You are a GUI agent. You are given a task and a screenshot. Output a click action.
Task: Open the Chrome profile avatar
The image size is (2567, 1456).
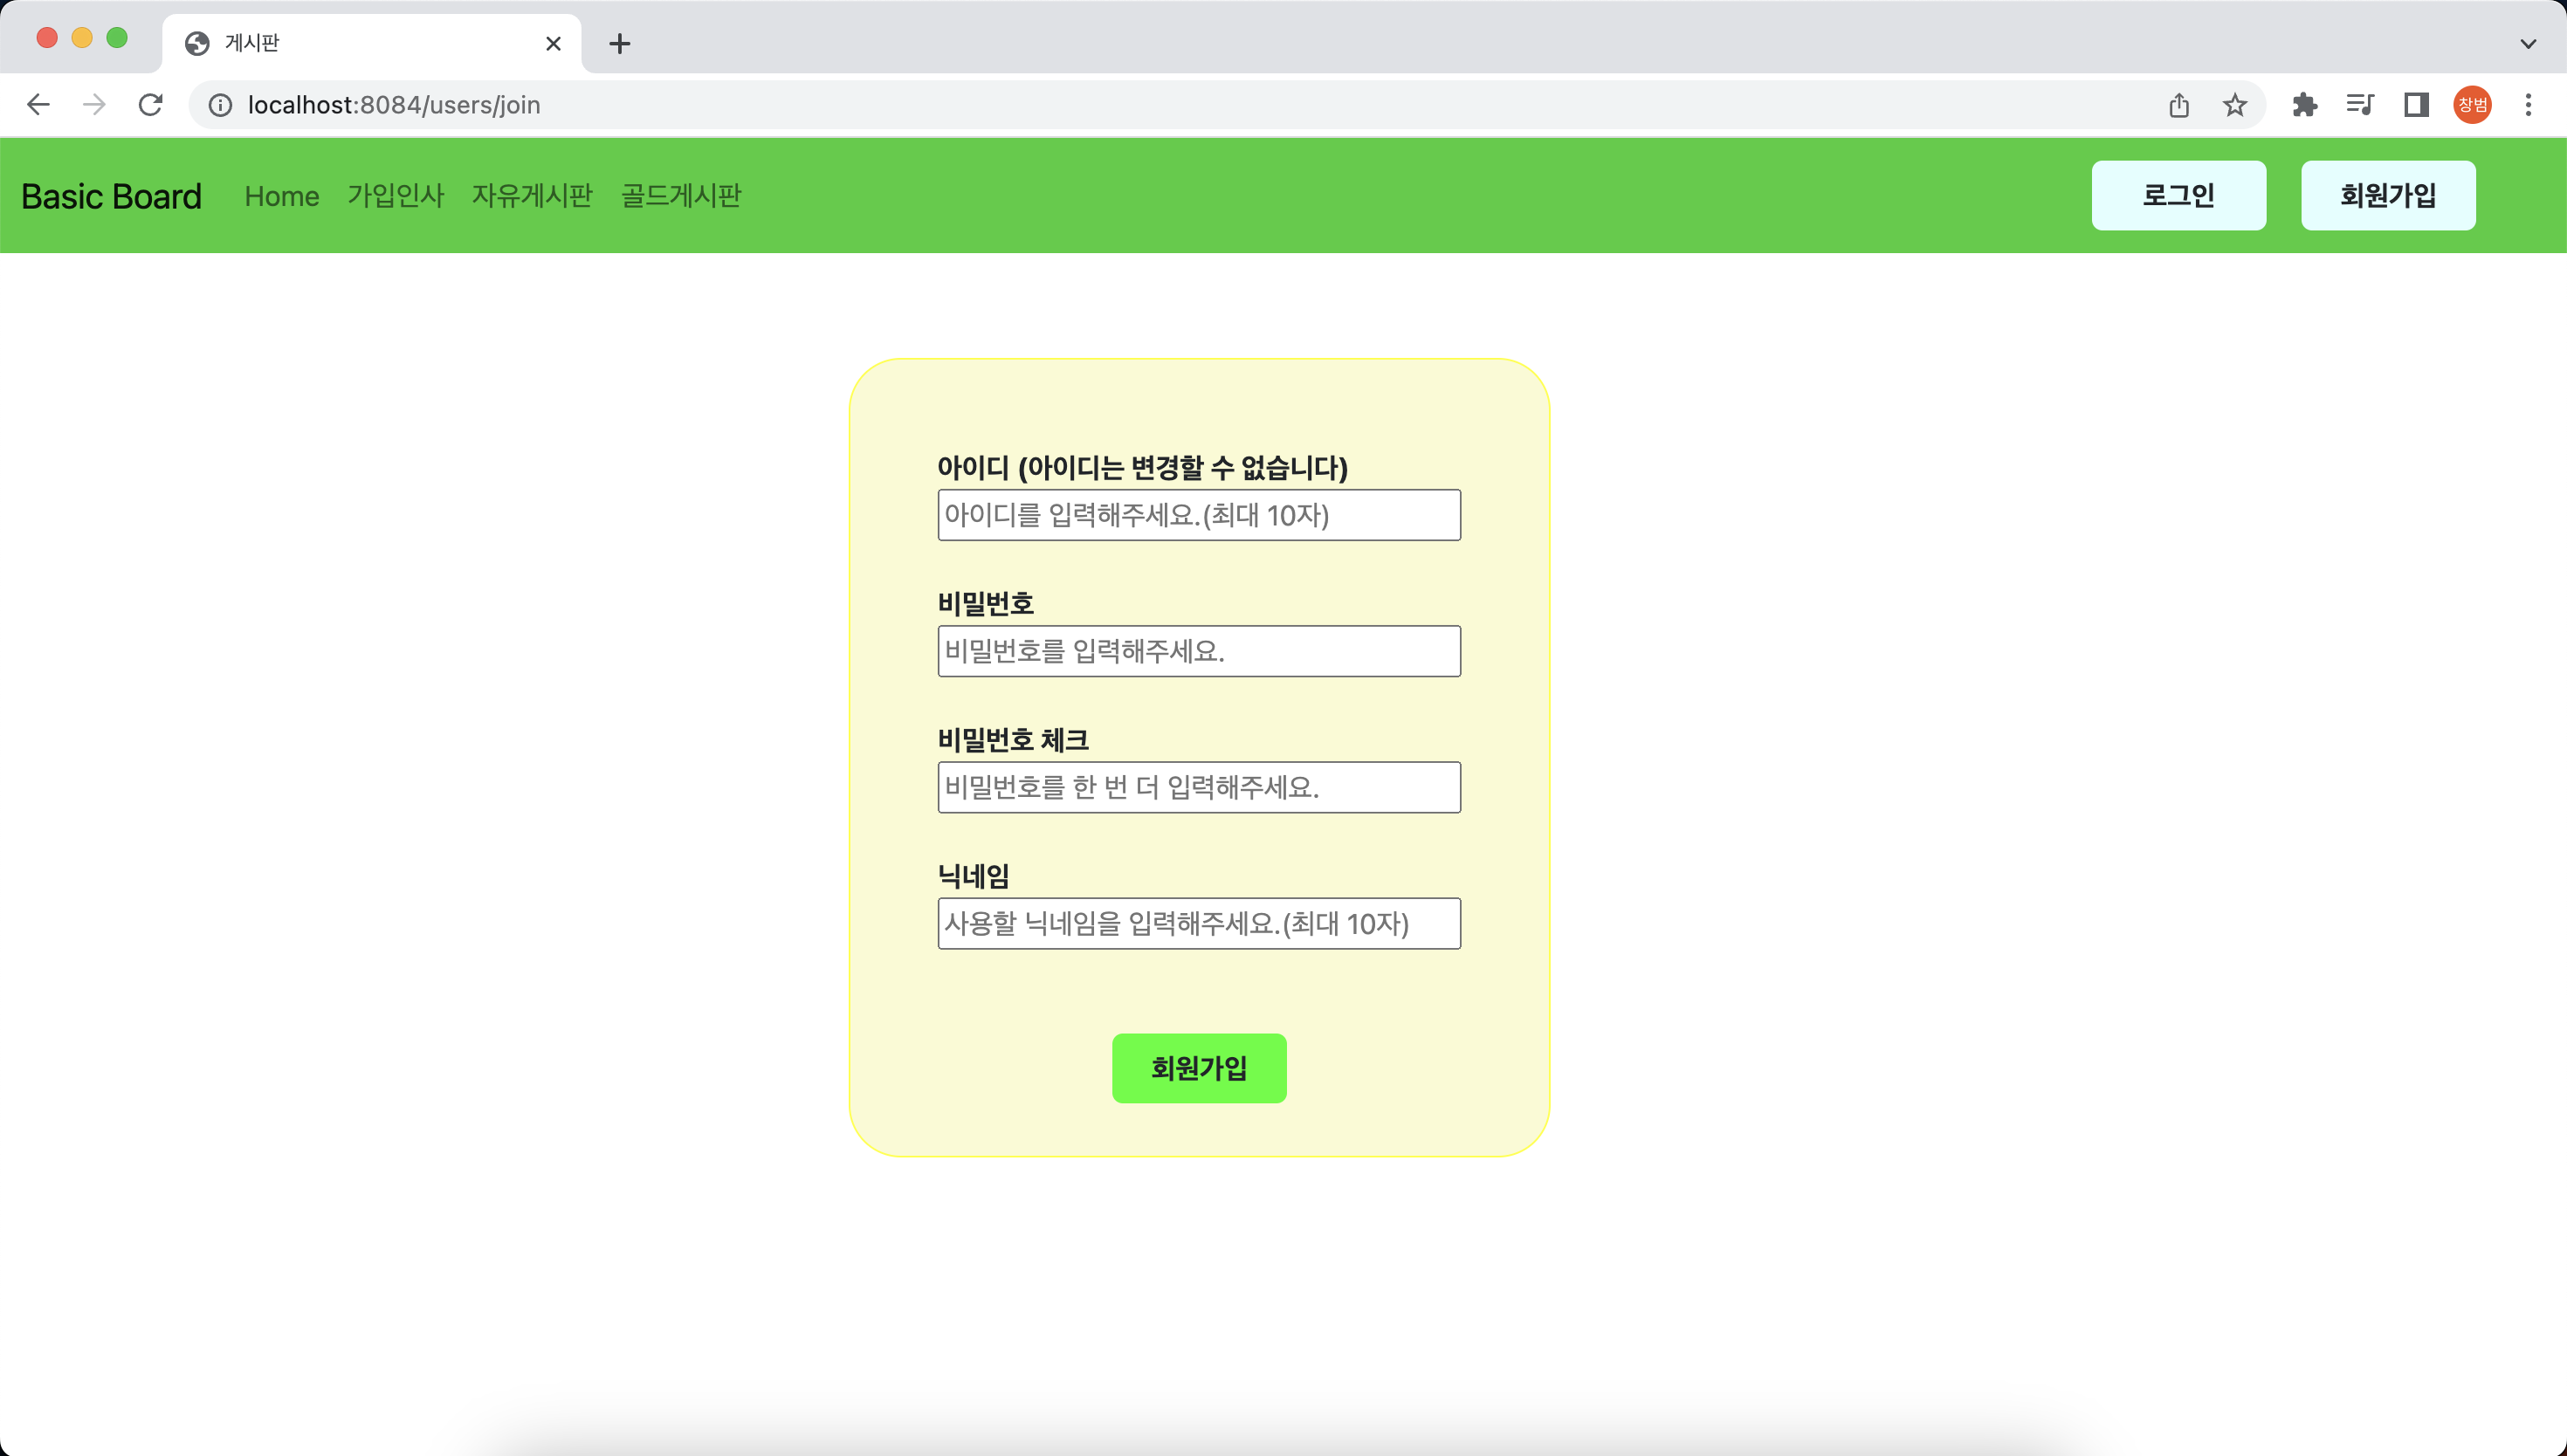pyautogui.click(x=2472, y=105)
